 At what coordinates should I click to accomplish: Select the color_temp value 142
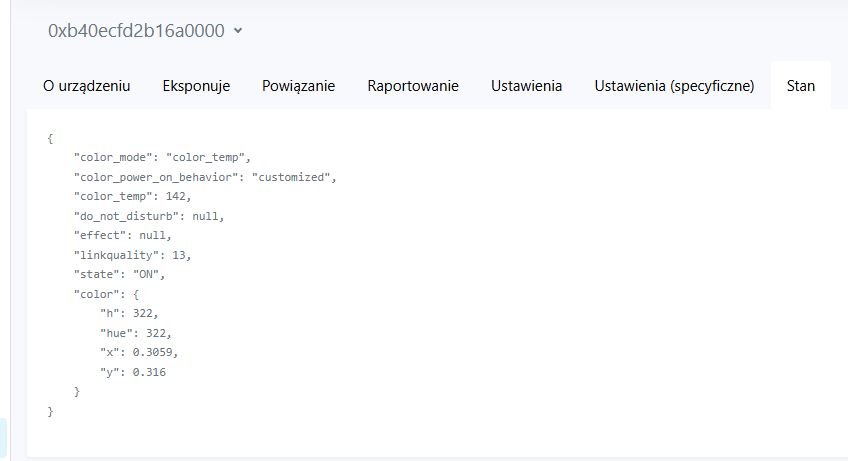click(175, 196)
